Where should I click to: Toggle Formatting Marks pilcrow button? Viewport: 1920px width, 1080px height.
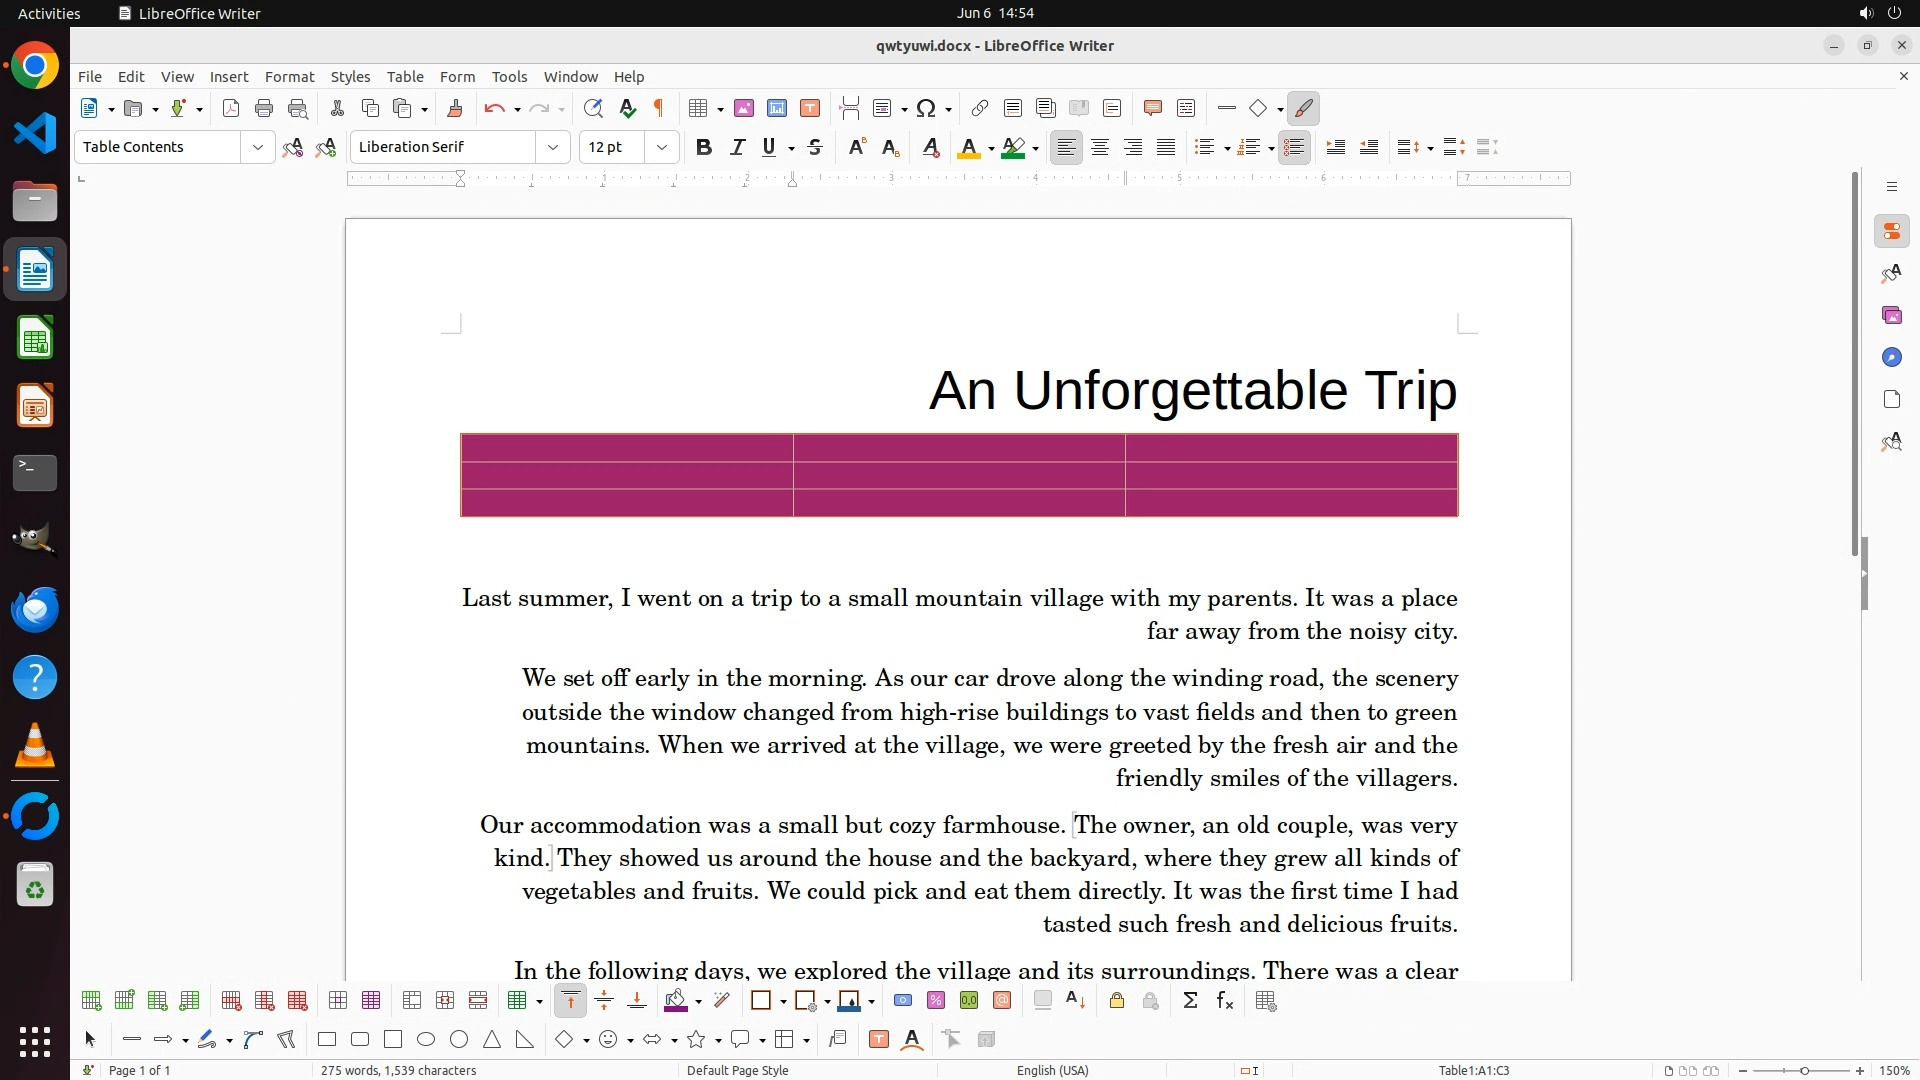pyautogui.click(x=659, y=108)
